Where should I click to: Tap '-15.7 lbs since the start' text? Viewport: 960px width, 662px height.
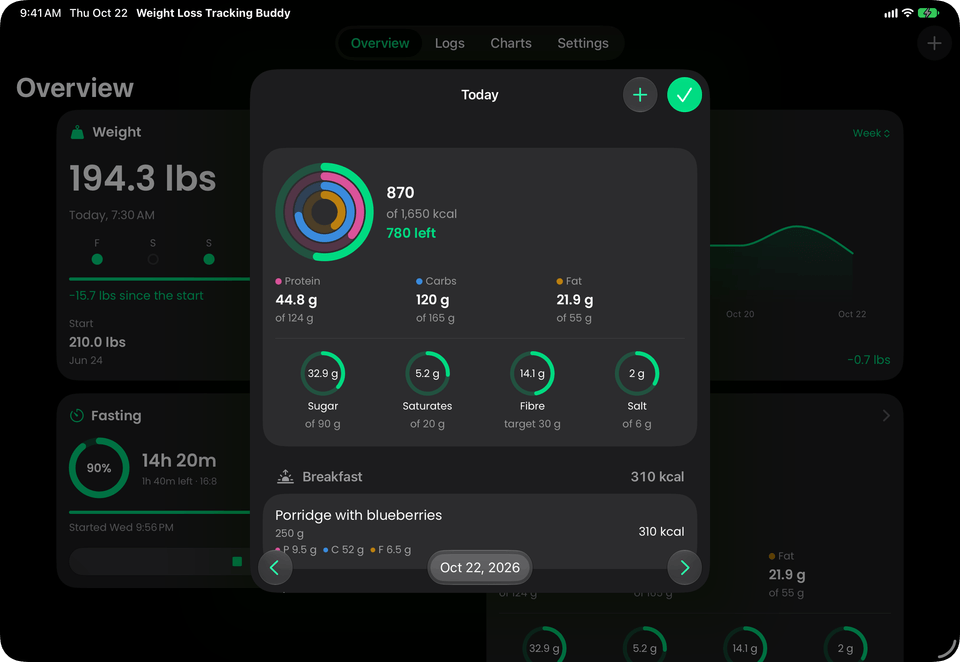(136, 296)
